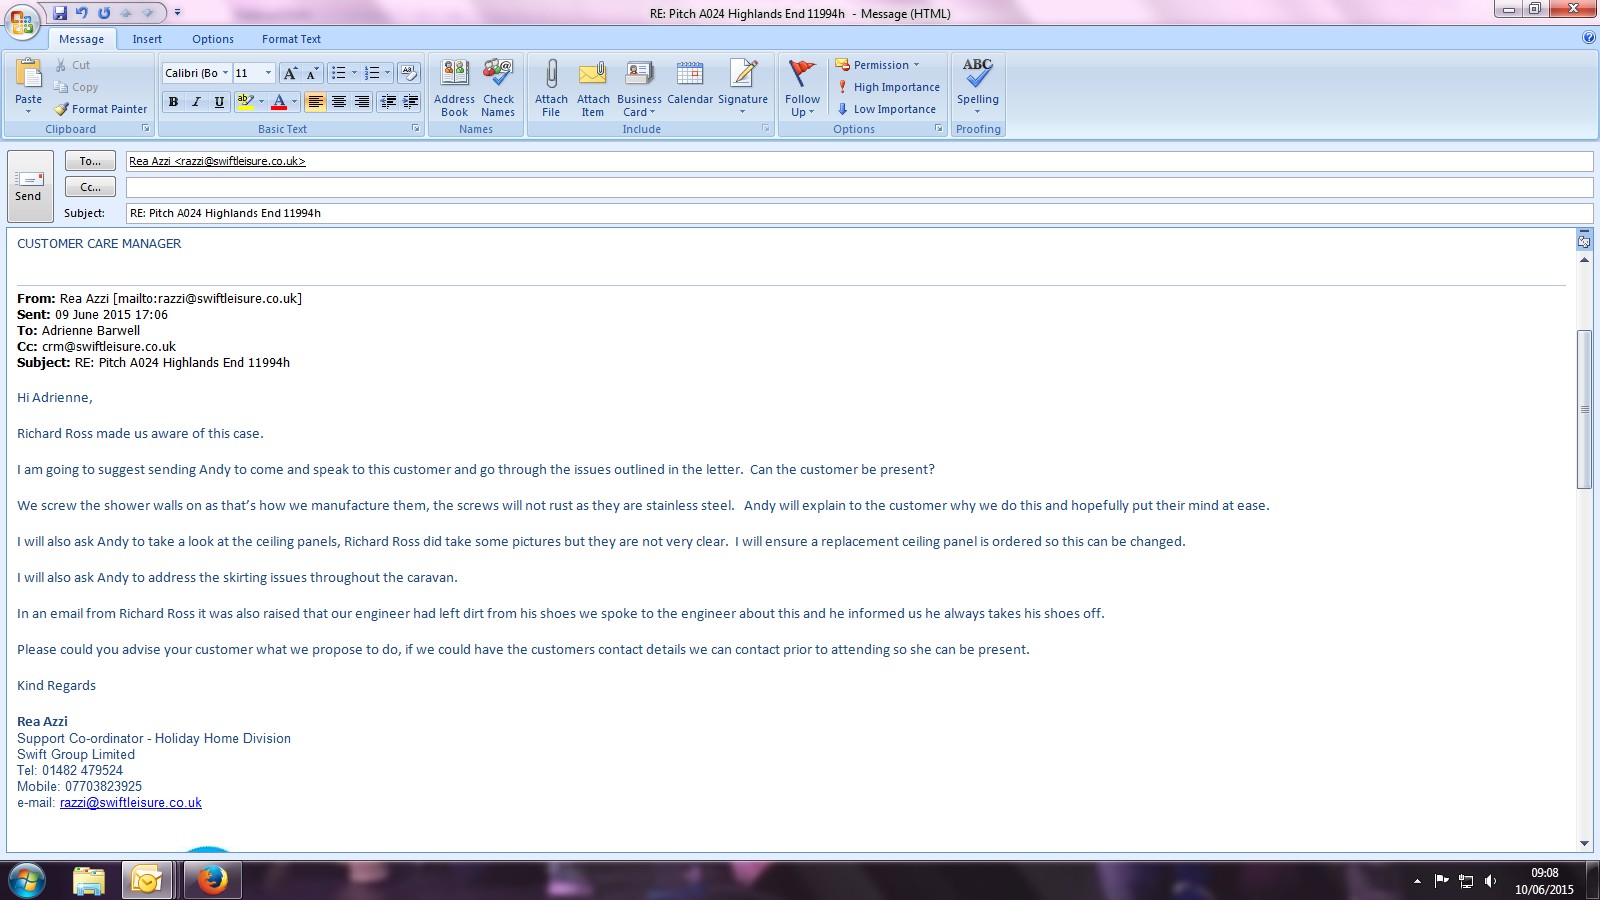The image size is (1600, 900).
Task: Click in the To address field
Action: (x=859, y=161)
